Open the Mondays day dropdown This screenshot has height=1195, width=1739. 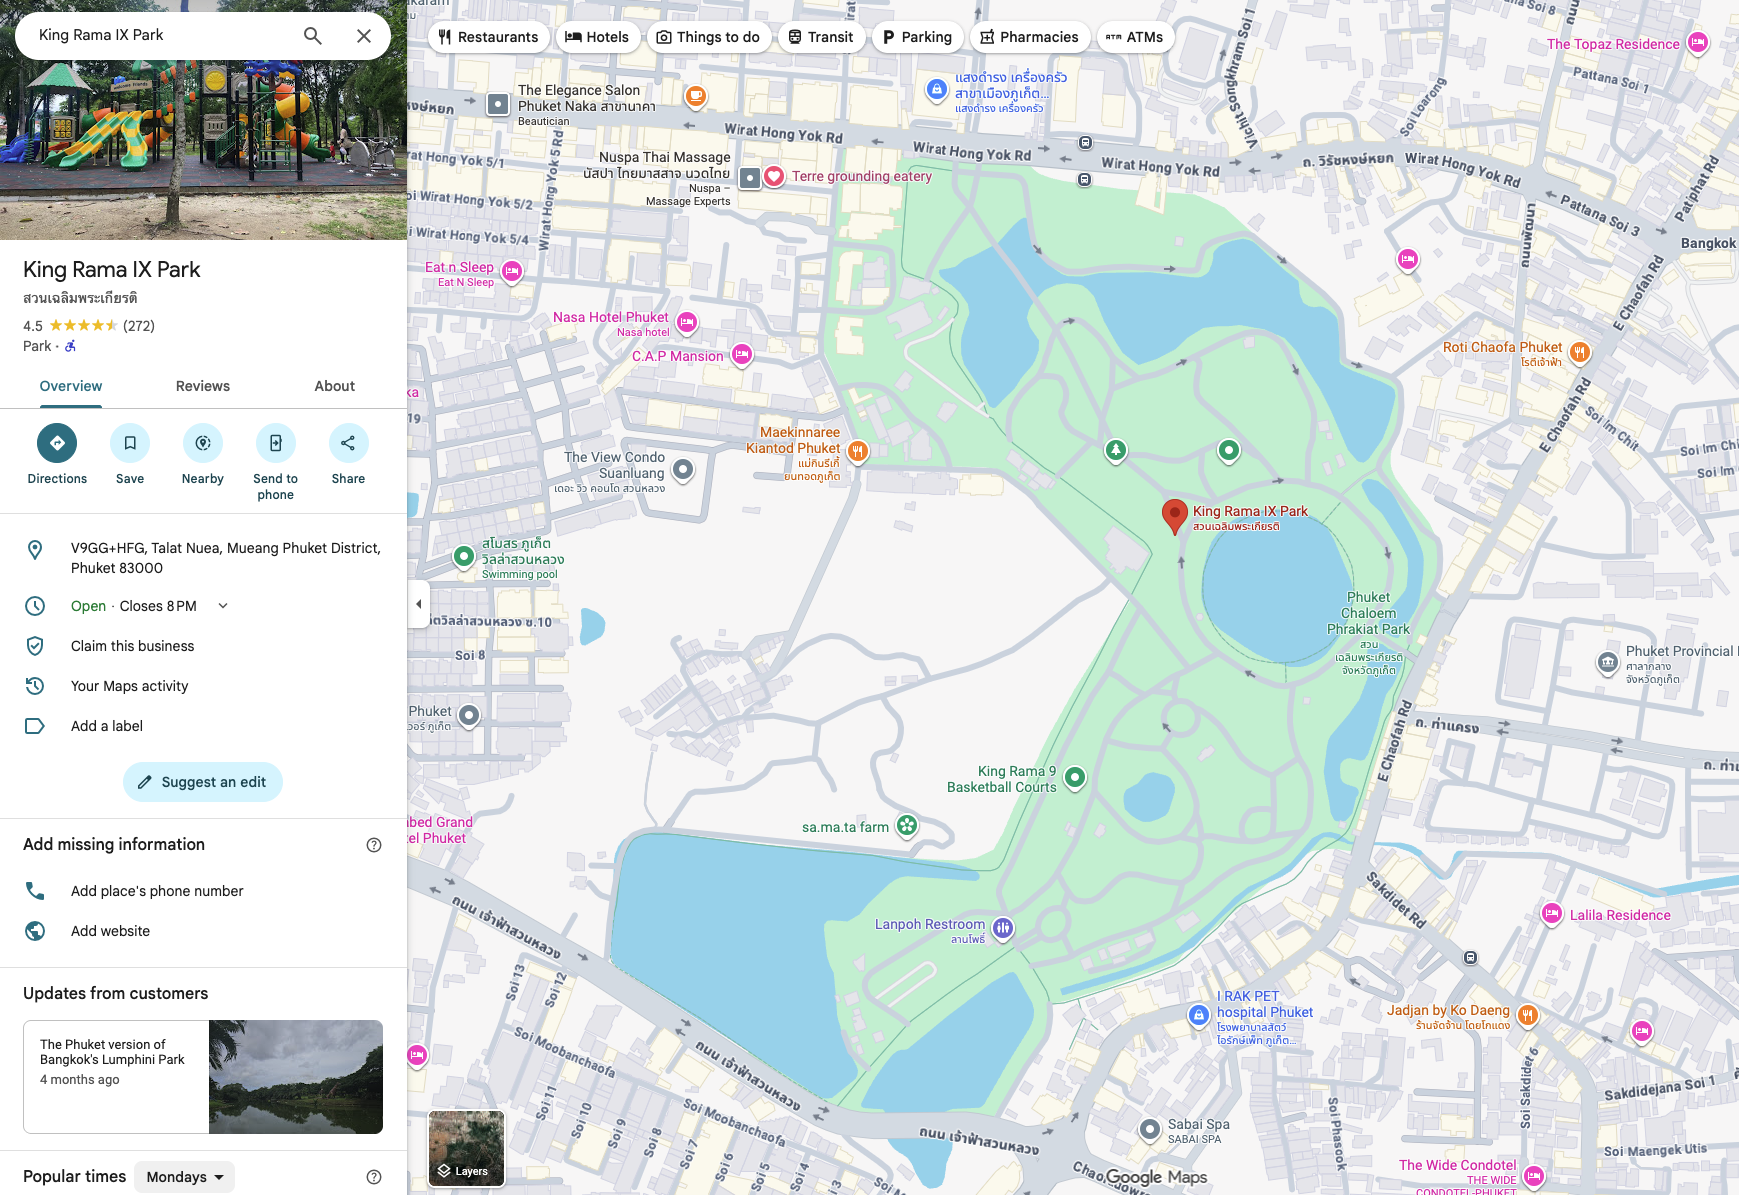tap(185, 1177)
